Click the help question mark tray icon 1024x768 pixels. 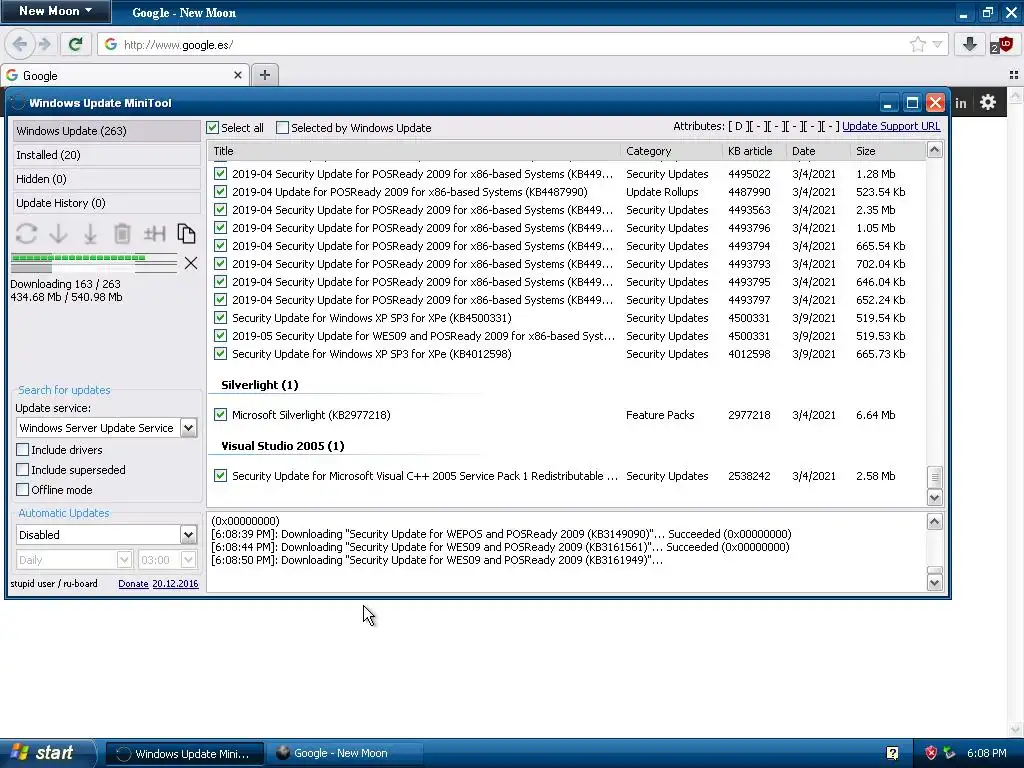(x=892, y=753)
